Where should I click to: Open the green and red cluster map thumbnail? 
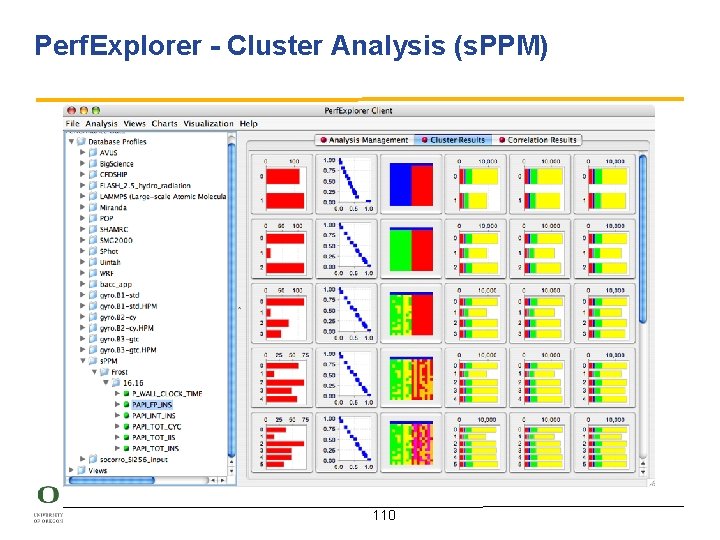[411, 249]
